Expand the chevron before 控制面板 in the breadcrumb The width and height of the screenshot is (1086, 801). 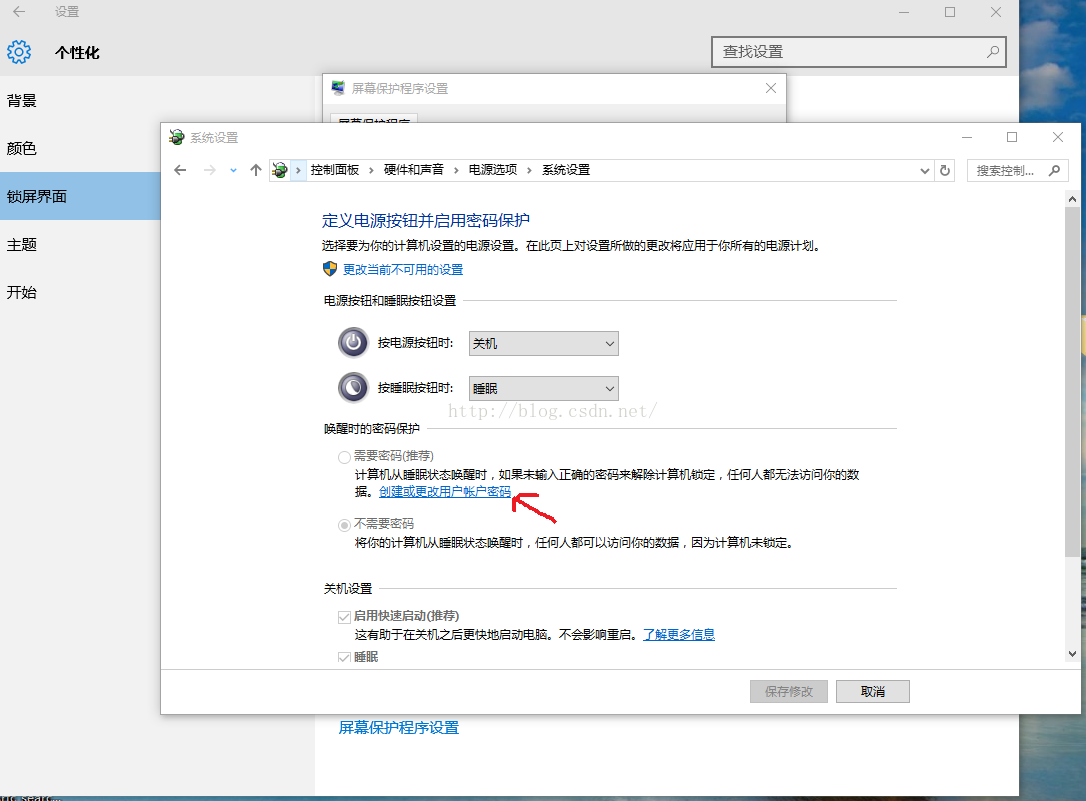pos(298,170)
